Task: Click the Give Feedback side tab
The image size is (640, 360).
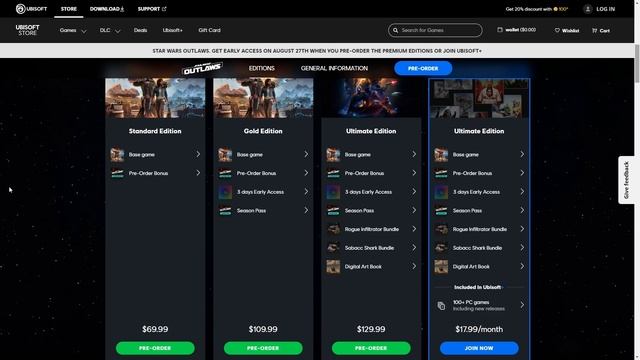Action: pos(626,180)
